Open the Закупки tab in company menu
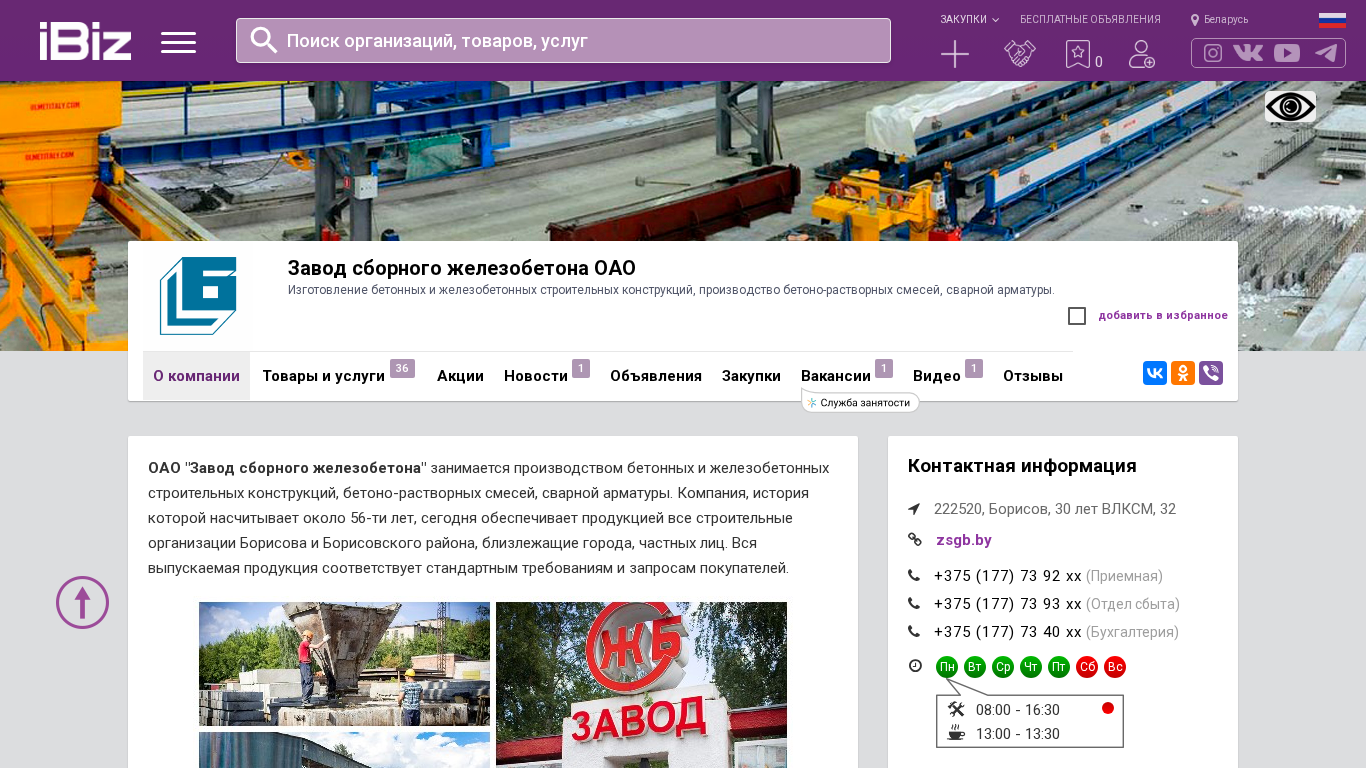 [751, 376]
